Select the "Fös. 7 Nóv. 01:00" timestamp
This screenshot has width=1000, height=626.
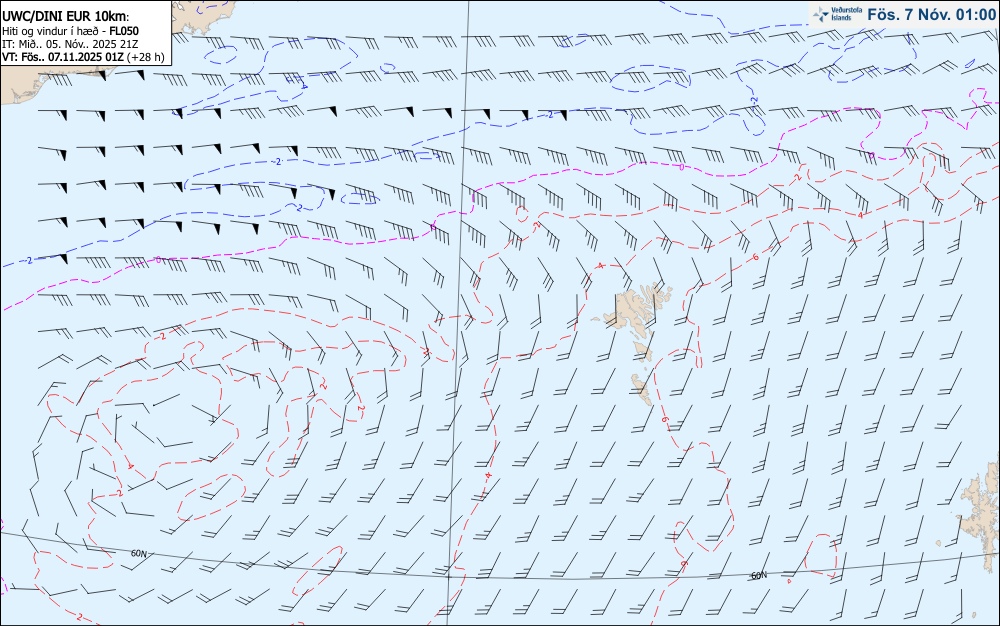pyautogui.click(x=932, y=14)
